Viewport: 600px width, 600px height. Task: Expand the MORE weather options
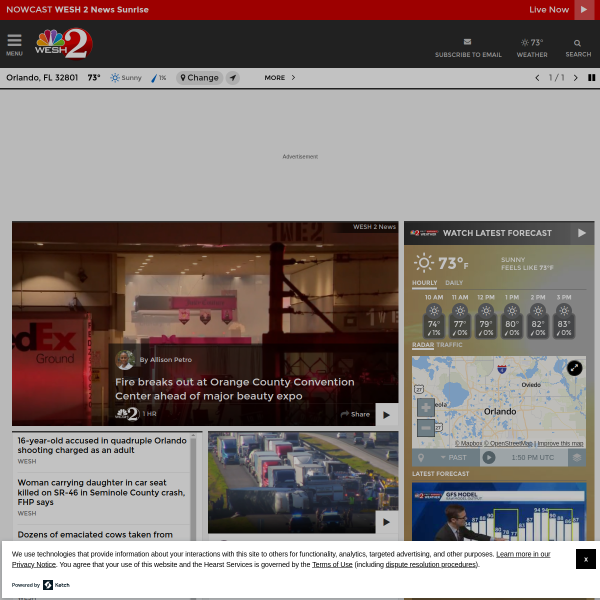tap(279, 77)
